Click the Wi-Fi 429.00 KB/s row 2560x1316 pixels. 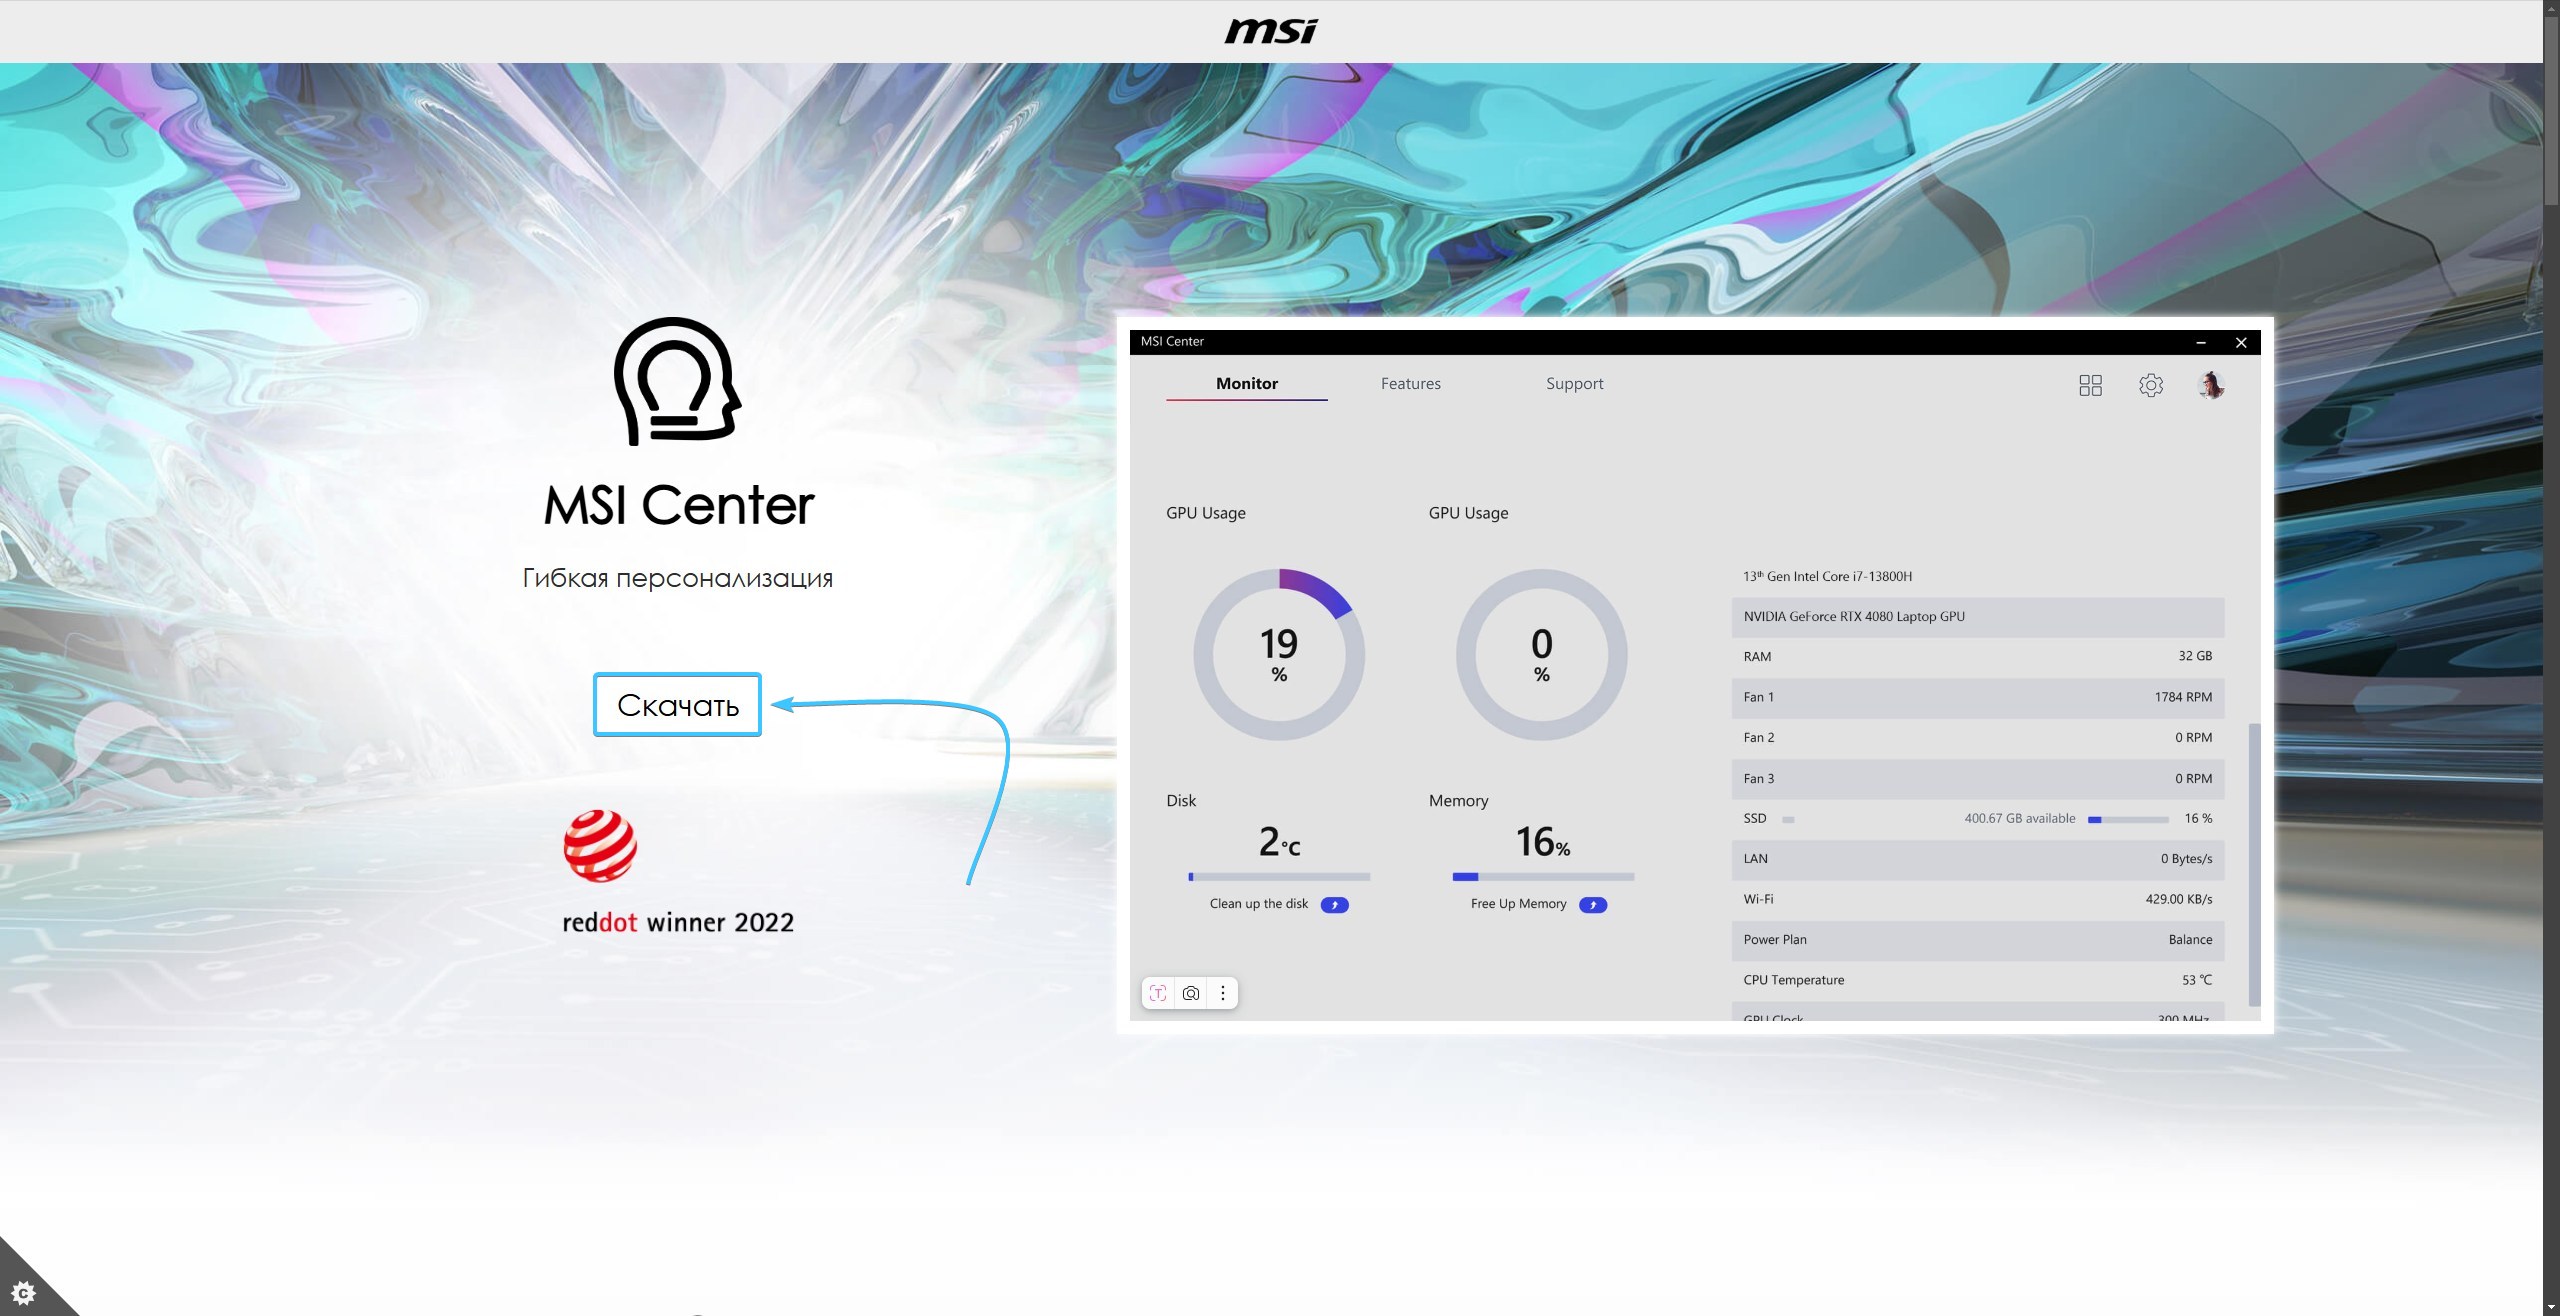[1977, 900]
